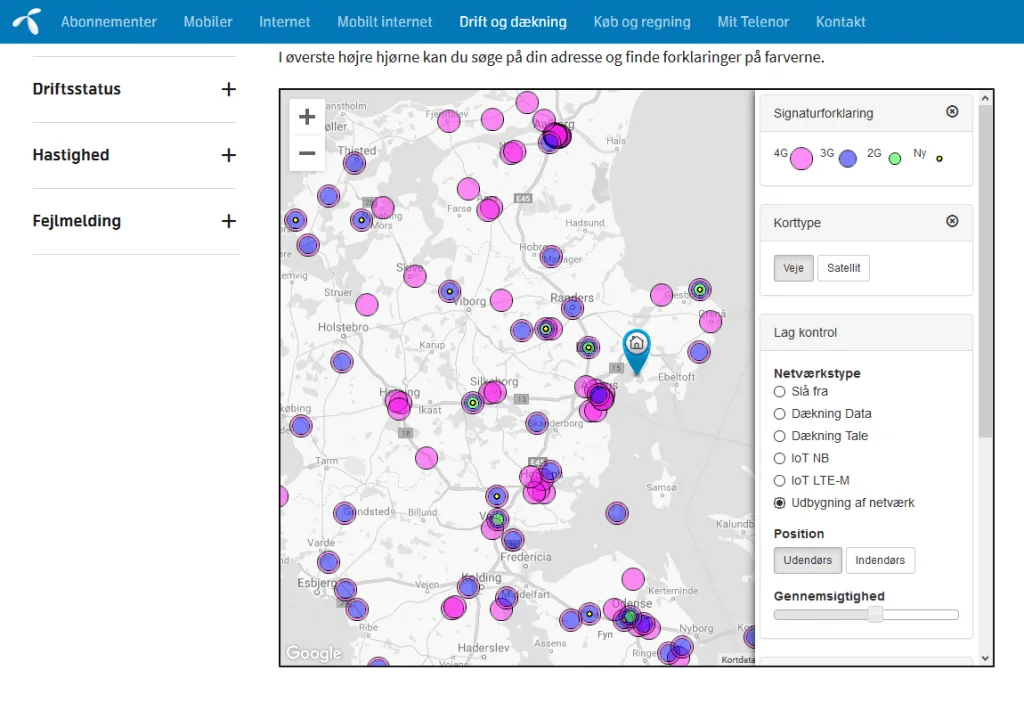The height and width of the screenshot is (711, 1024).
Task: Select the IoT NB radio option
Action: 779,458
